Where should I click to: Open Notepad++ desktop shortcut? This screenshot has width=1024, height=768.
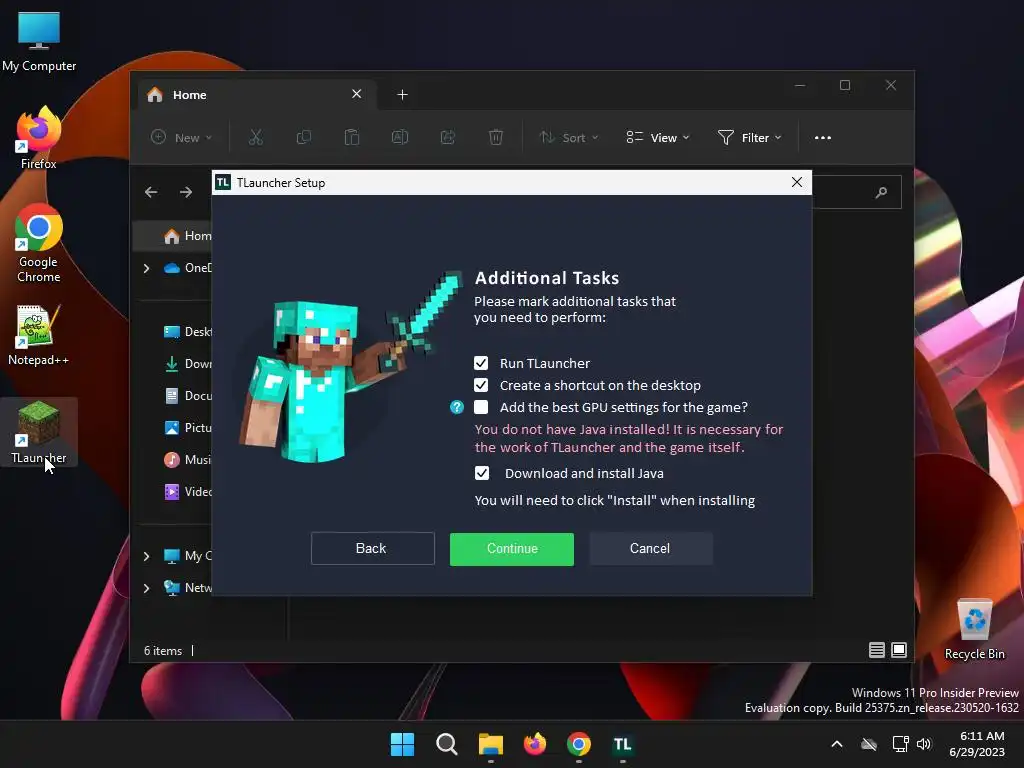point(39,335)
